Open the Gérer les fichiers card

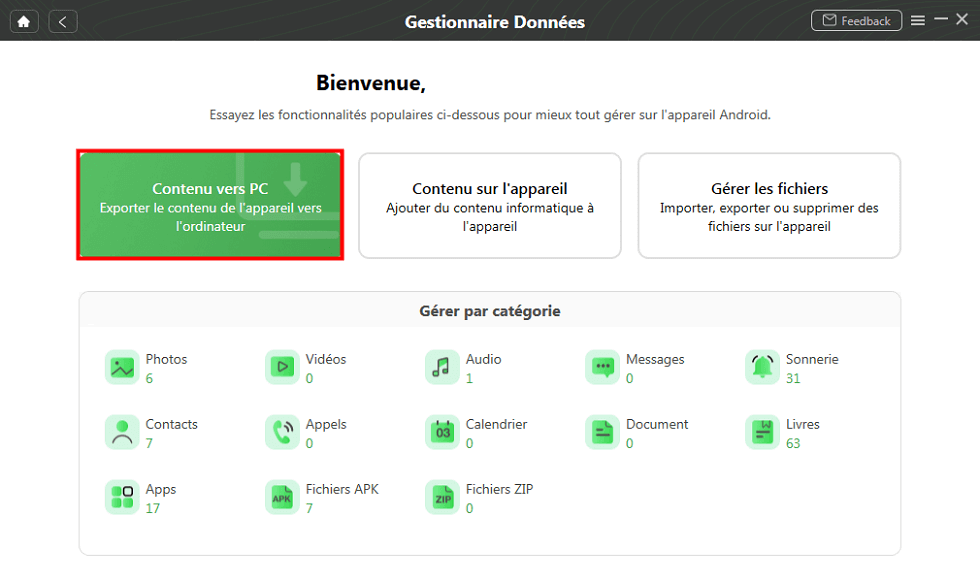[x=769, y=206]
